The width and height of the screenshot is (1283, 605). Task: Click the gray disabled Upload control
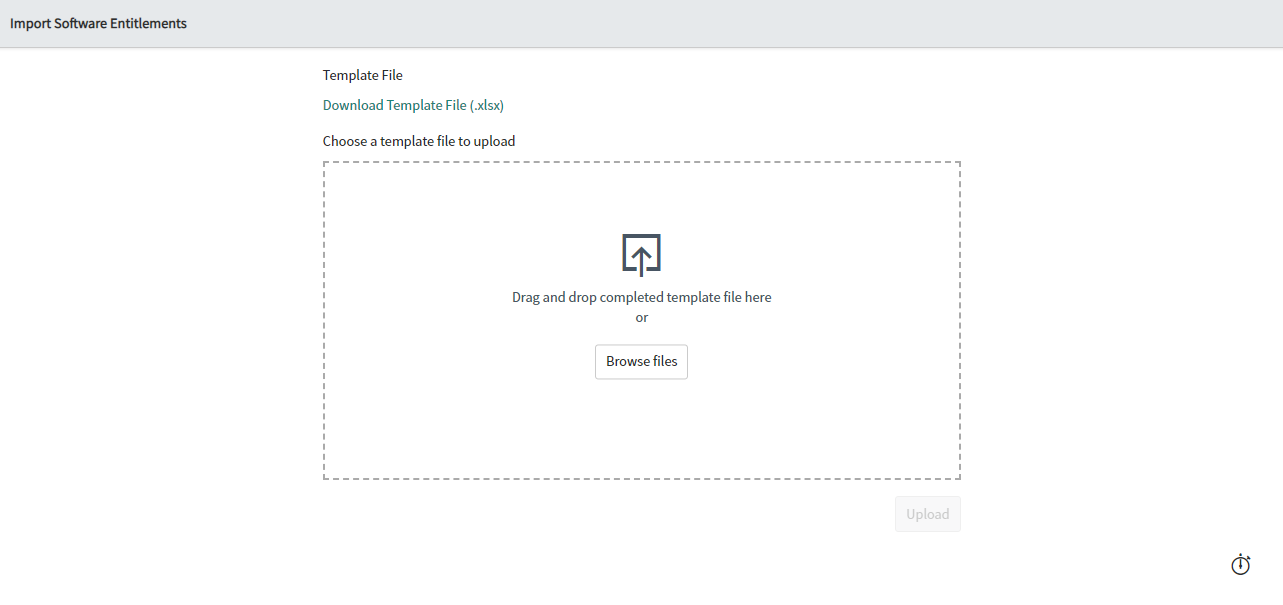click(x=927, y=513)
